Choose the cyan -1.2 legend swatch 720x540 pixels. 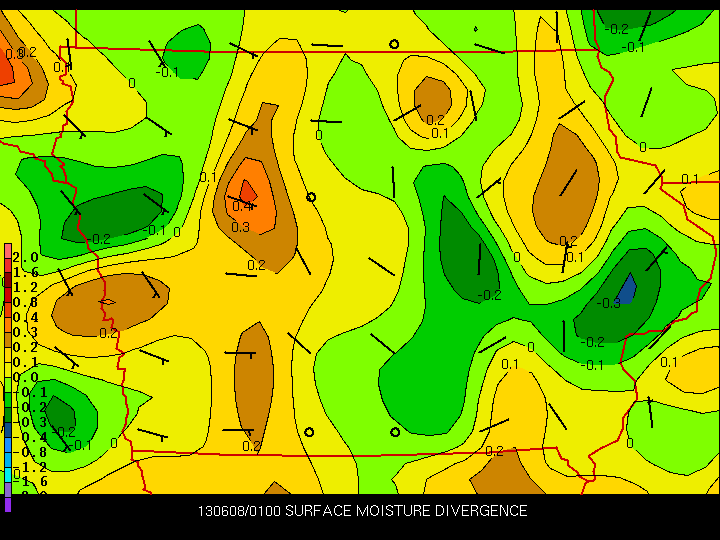tap(8, 475)
